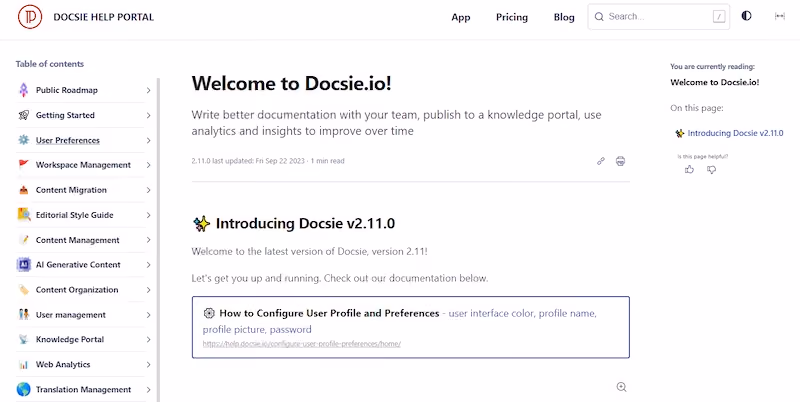Open the Blog menu item
This screenshot has height=402, width=800.
tap(564, 17)
